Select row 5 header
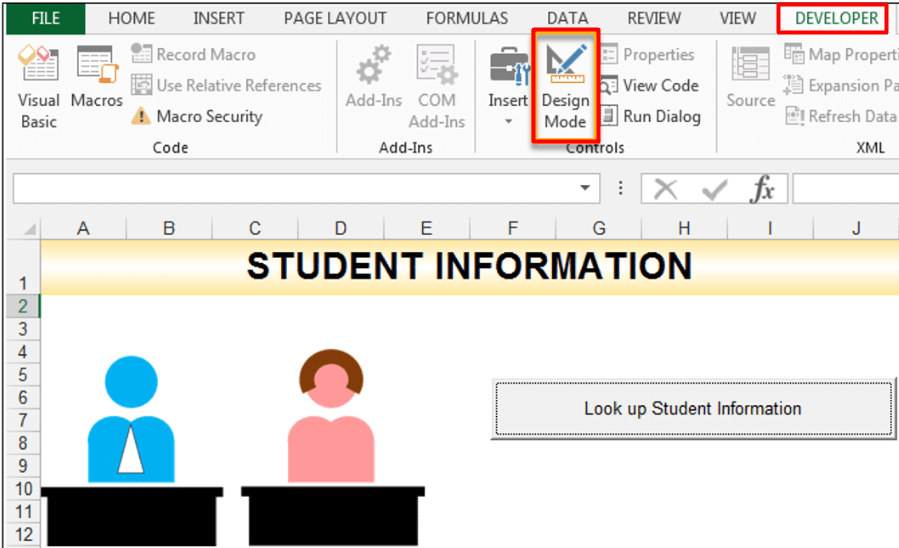This screenshot has width=899, height=548. pyautogui.click(x=23, y=375)
